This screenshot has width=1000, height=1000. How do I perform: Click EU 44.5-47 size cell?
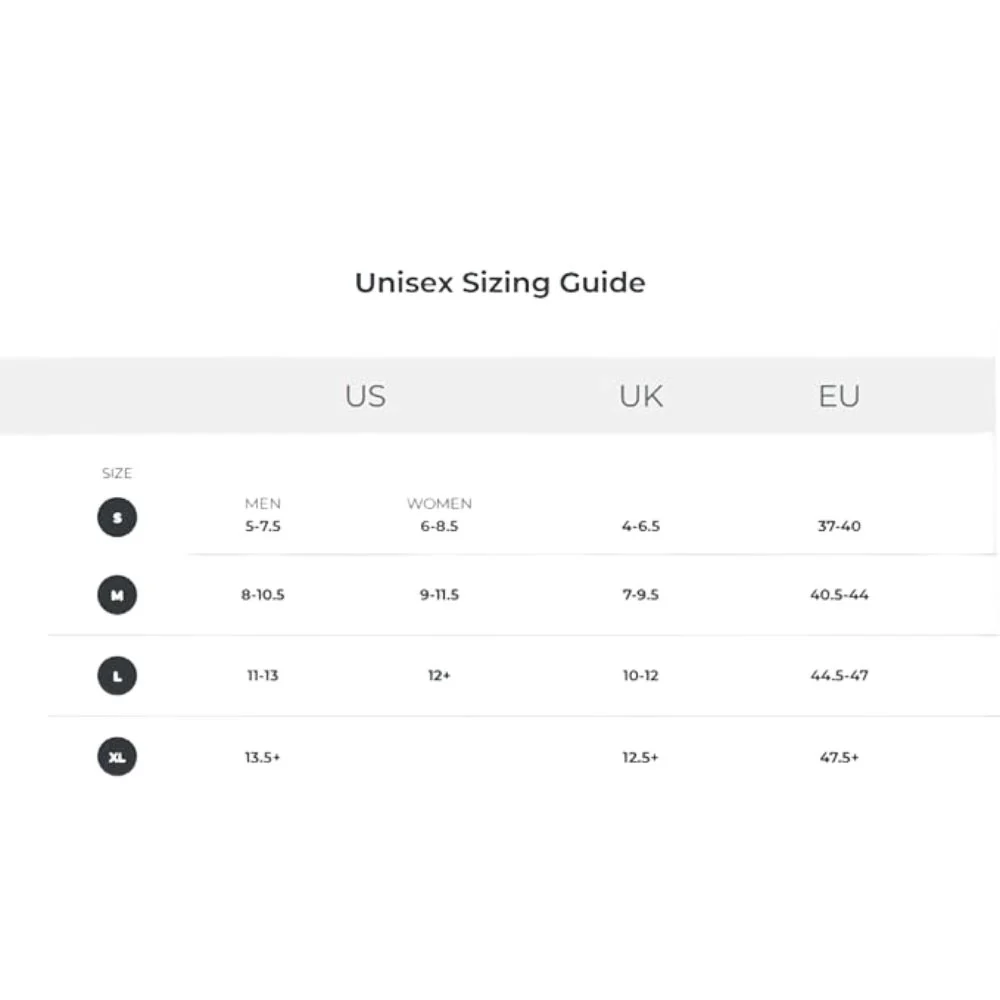(x=839, y=675)
